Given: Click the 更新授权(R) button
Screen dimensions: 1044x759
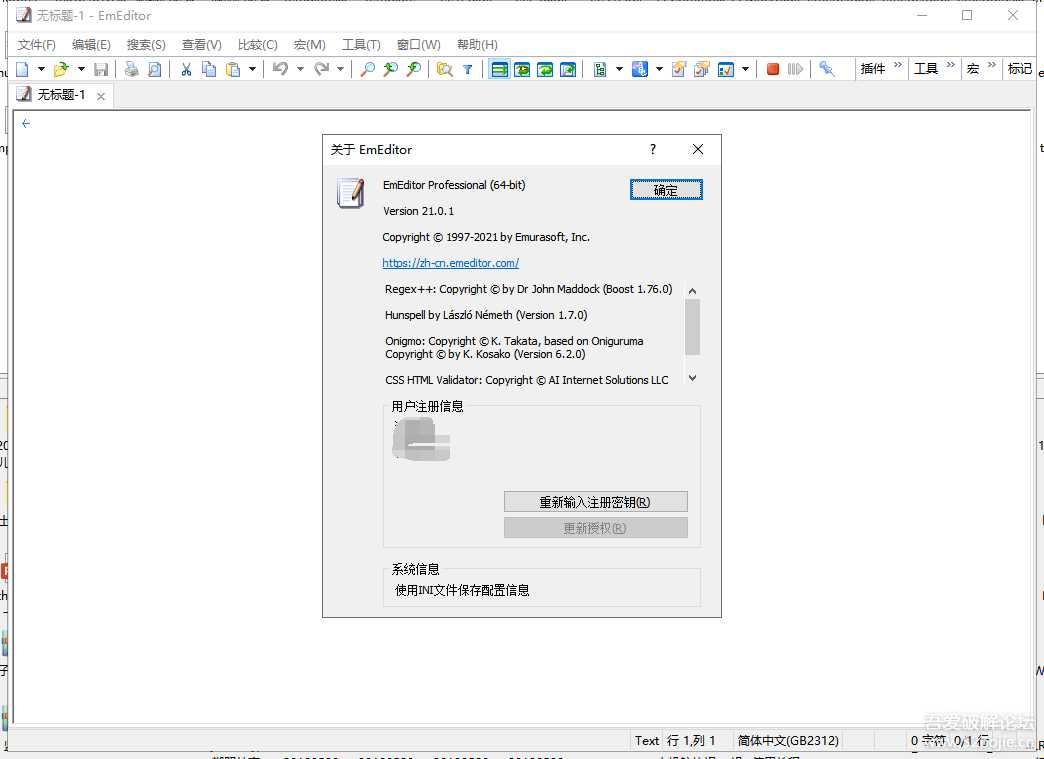Looking at the screenshot, I should coord(595,528).
